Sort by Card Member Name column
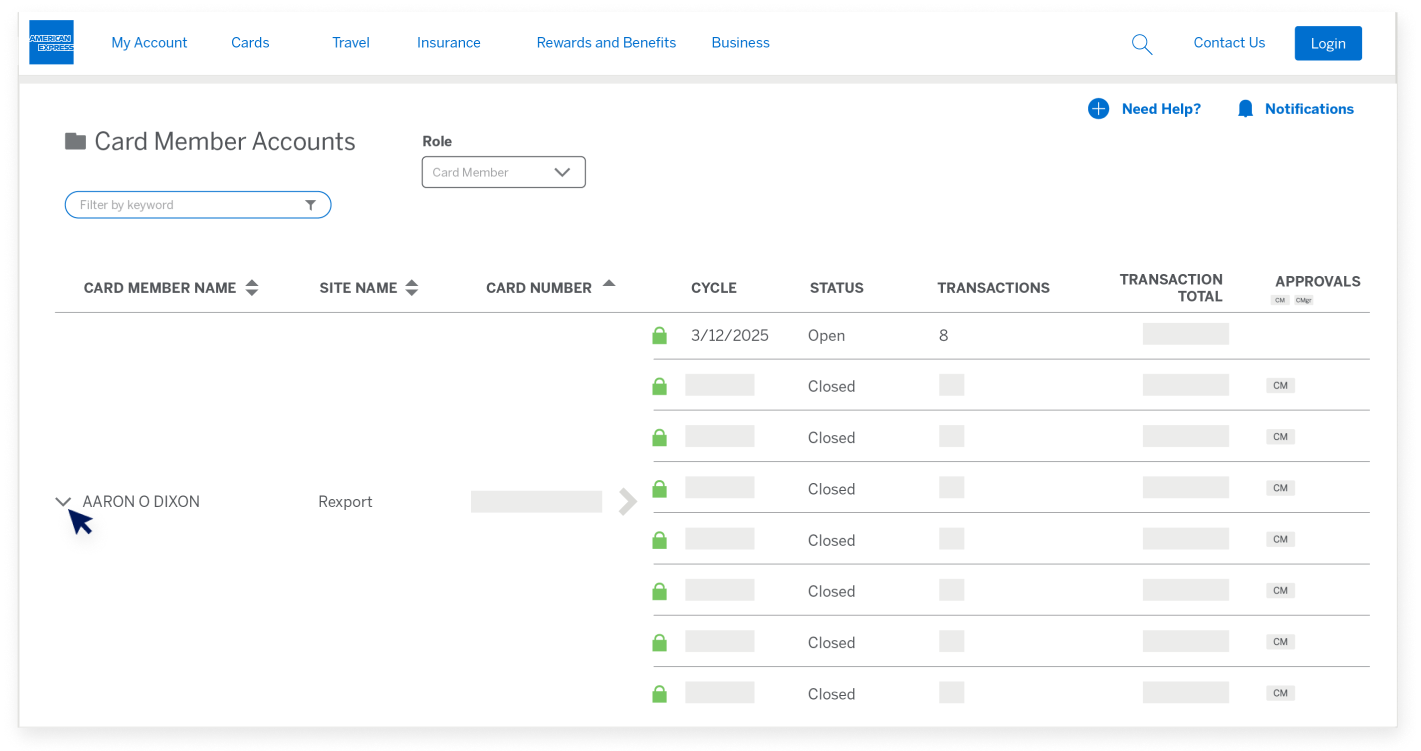Image resolution: width=1421 pixels, height=751 pixels. pos(252,288)
